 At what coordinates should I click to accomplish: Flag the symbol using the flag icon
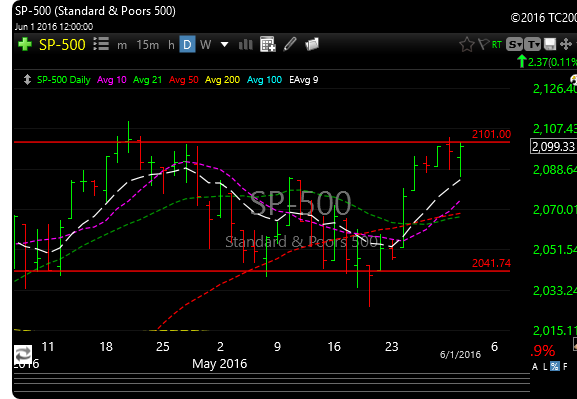tap(483, 44)
